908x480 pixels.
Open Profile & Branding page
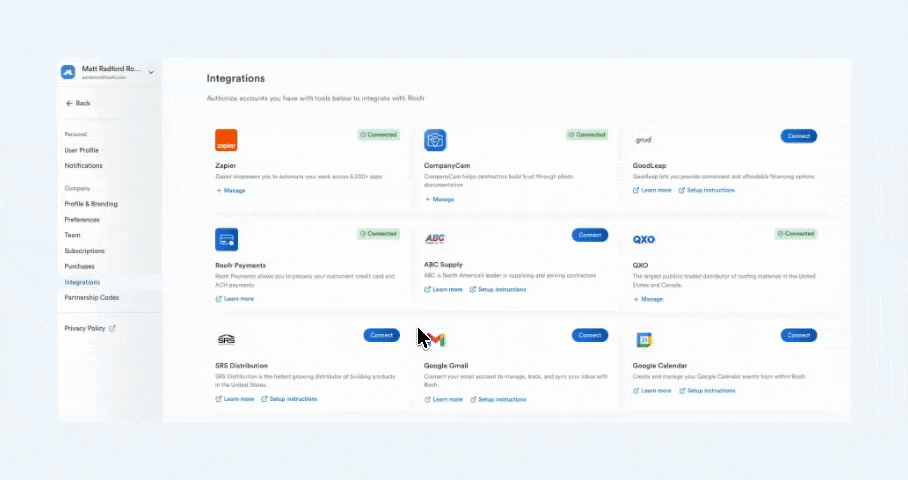click(91, 204)
